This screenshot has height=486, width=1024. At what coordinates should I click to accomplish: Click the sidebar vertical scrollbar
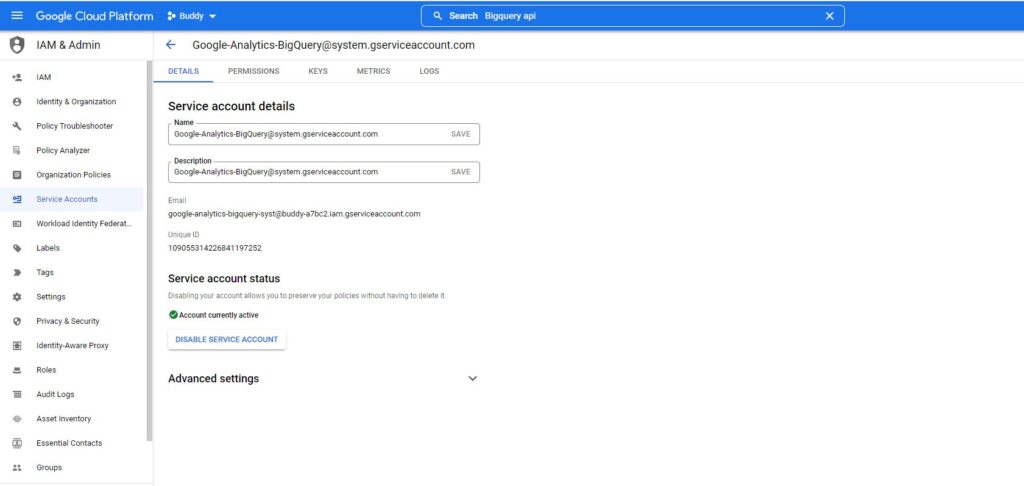149,251
